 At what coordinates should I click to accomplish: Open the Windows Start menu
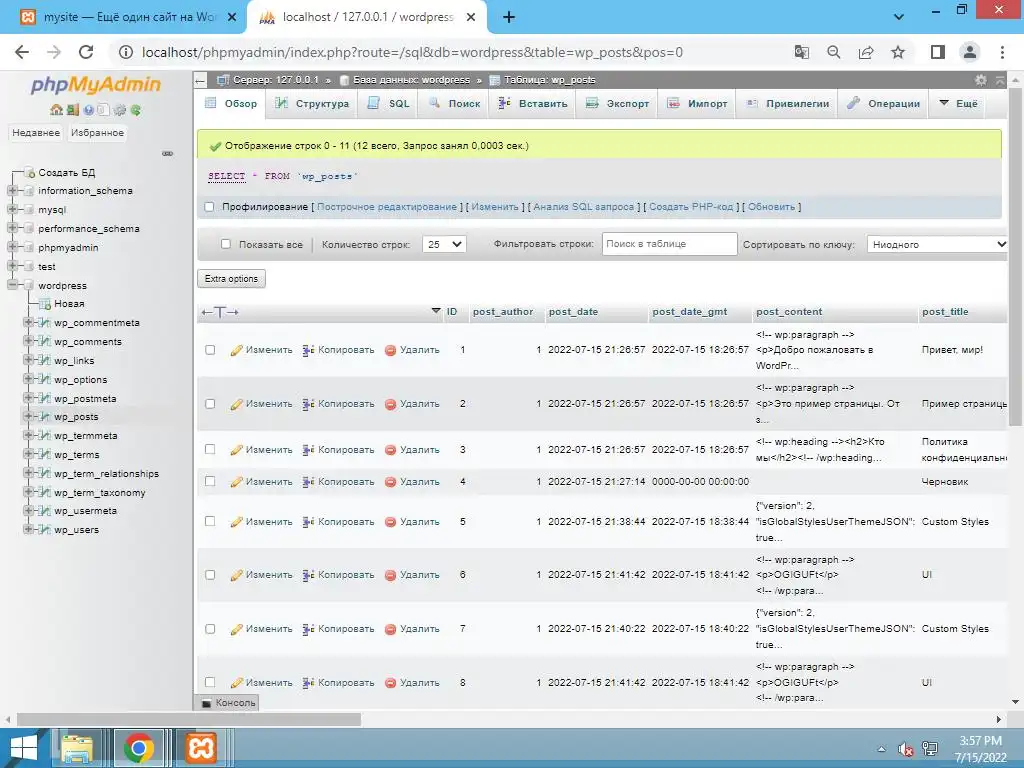[24, 748]
